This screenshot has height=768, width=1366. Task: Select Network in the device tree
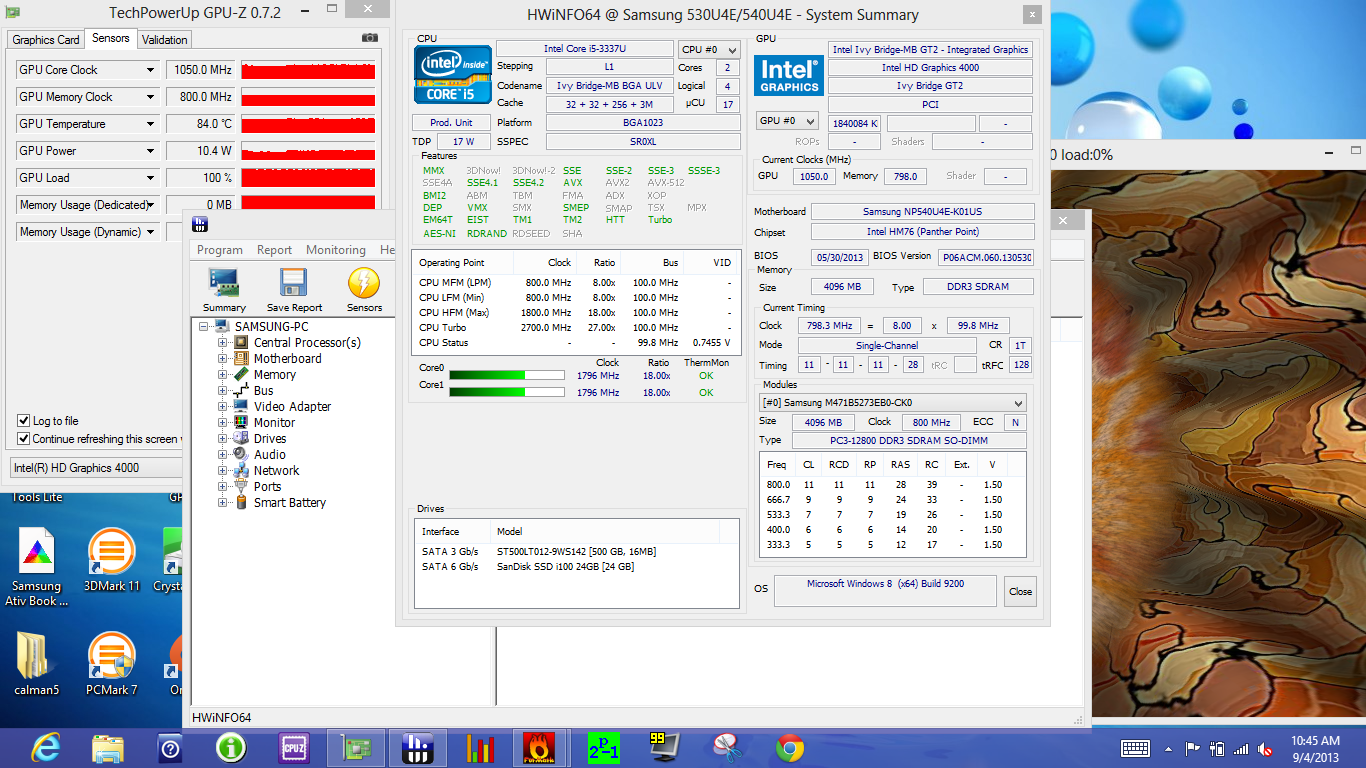(276, 471)
